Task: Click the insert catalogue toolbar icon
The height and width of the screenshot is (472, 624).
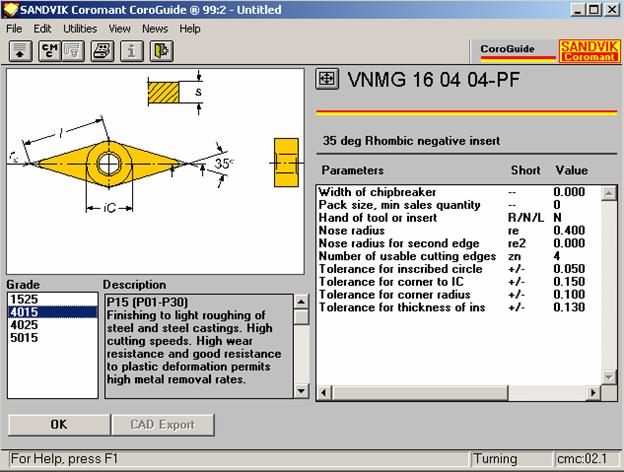Action: 102,51
